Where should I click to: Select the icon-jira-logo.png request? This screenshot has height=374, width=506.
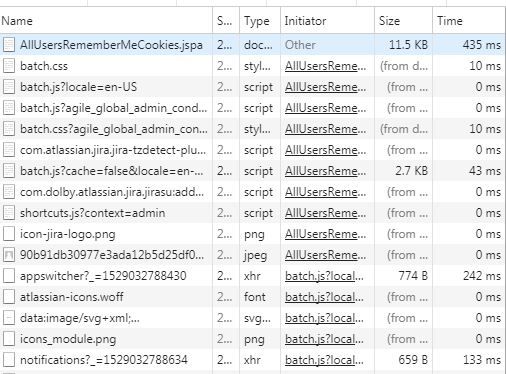253,234
